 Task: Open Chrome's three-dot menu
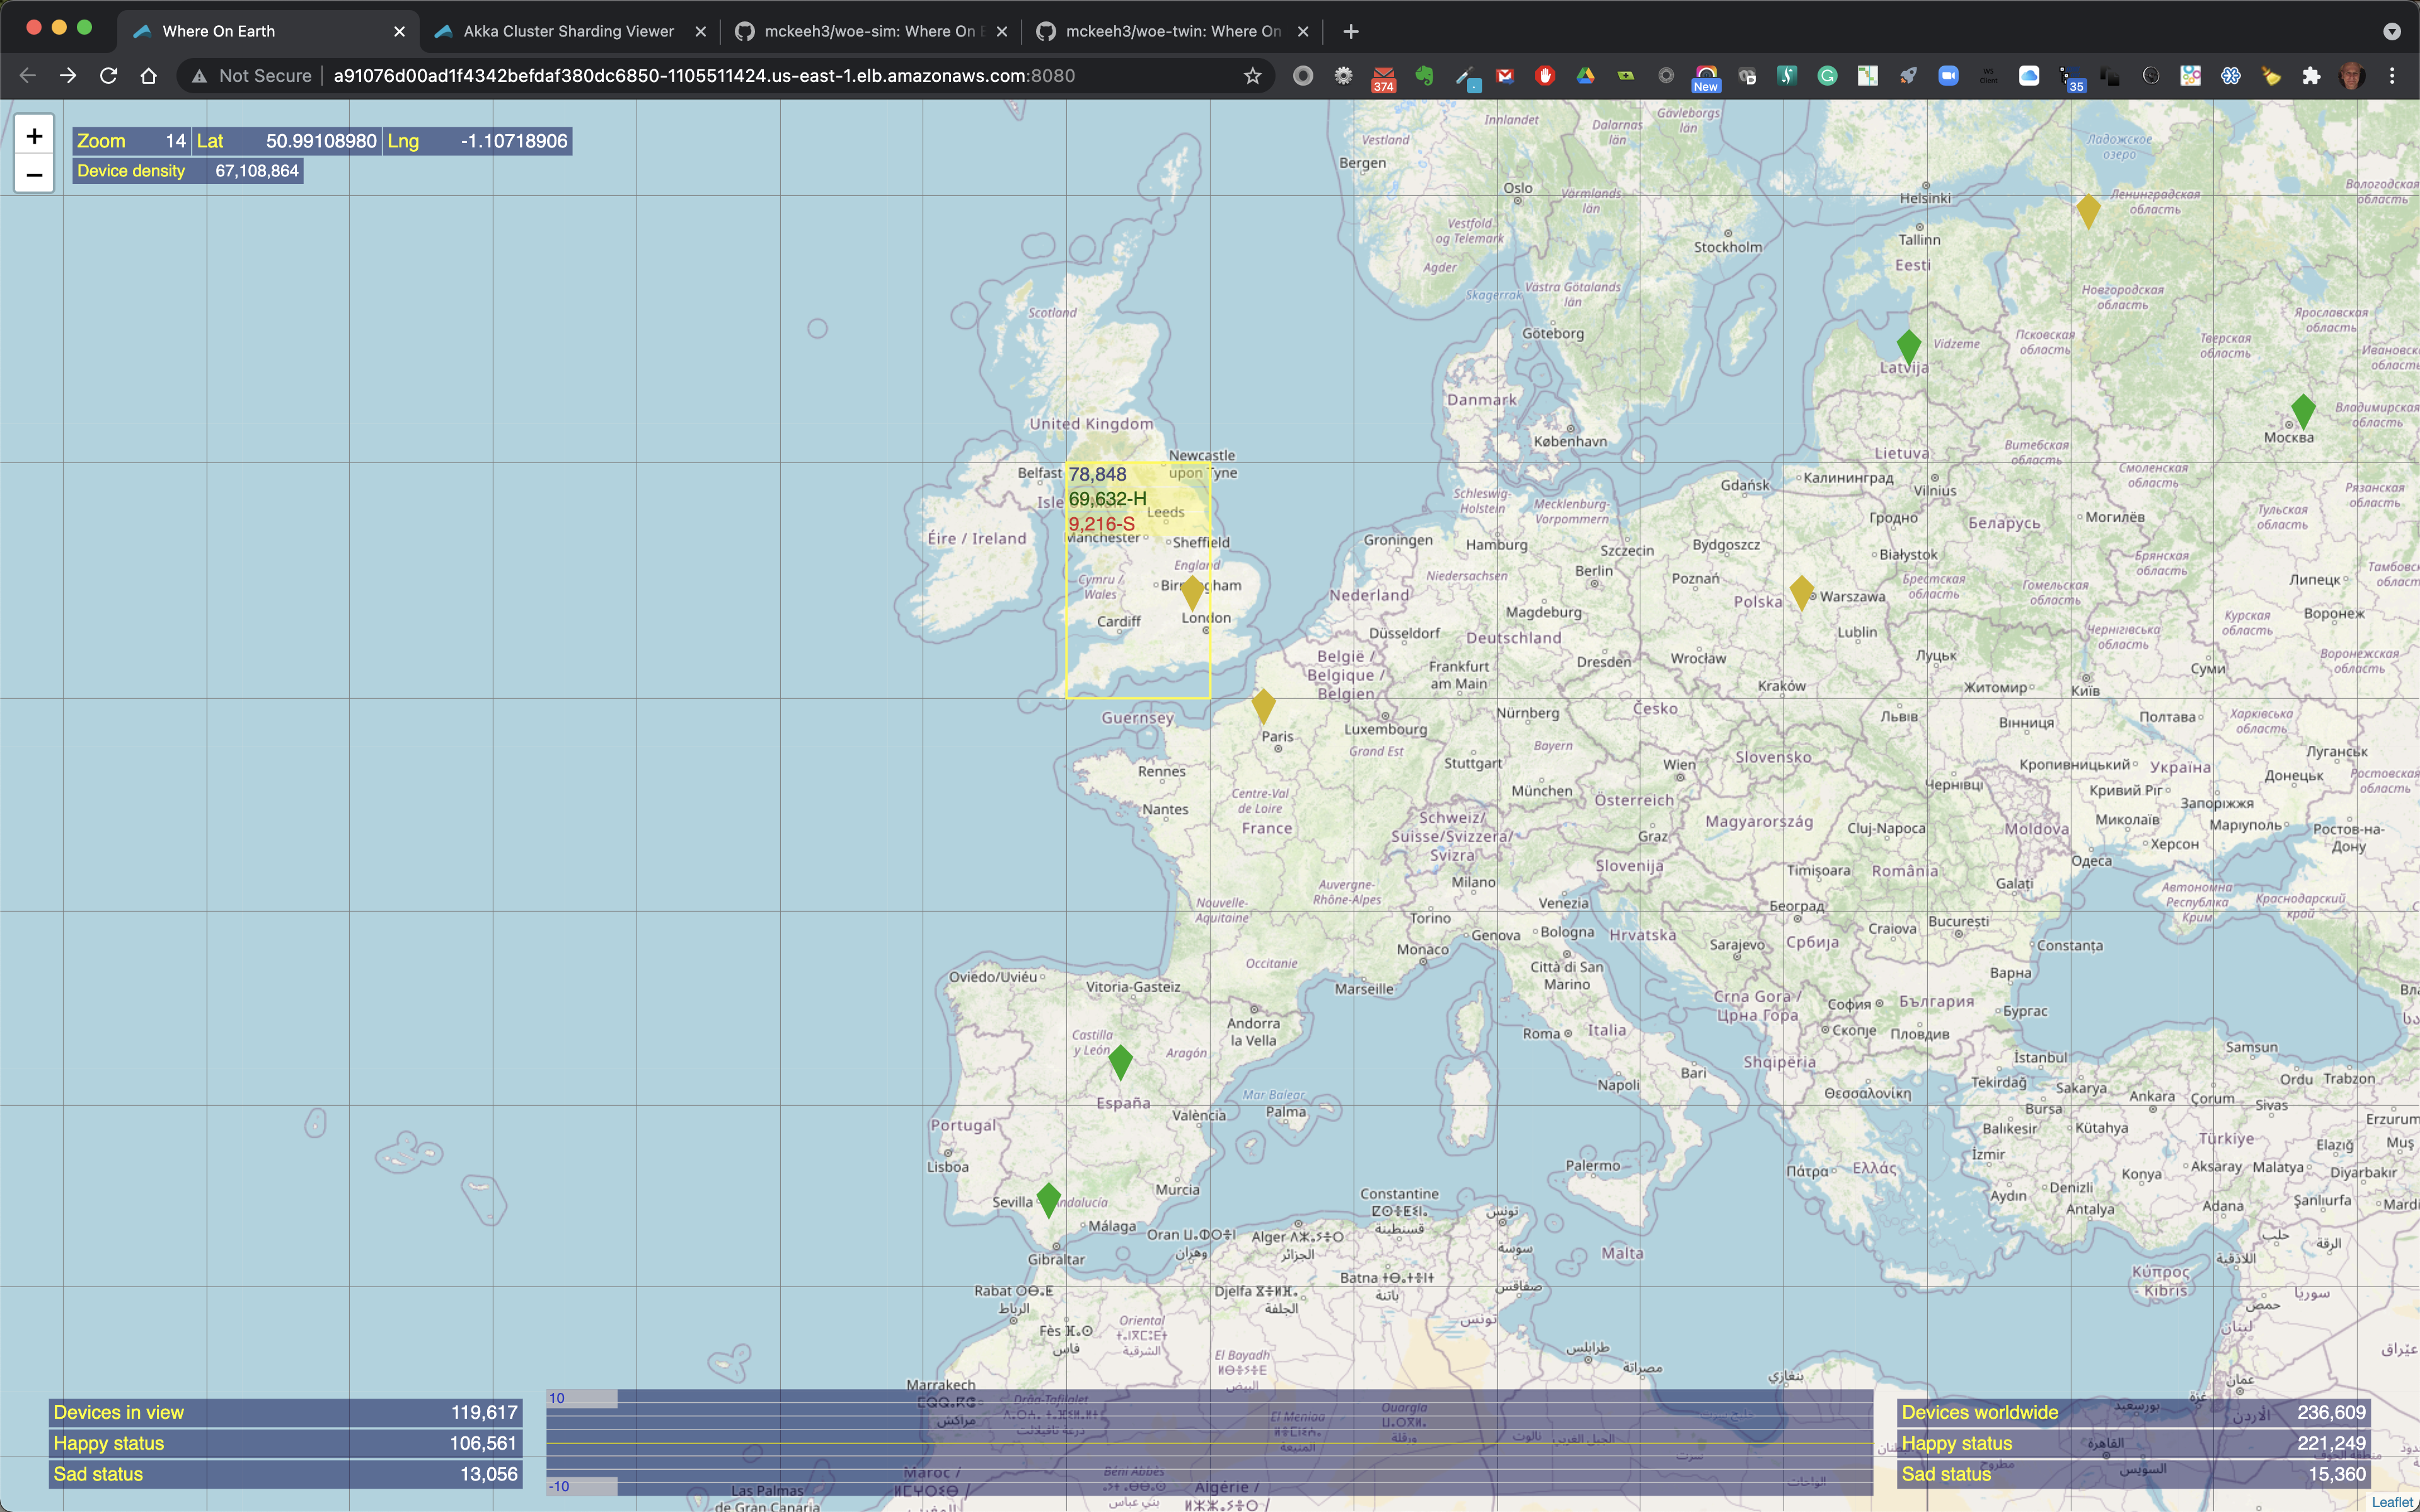tap(2392, 76)
